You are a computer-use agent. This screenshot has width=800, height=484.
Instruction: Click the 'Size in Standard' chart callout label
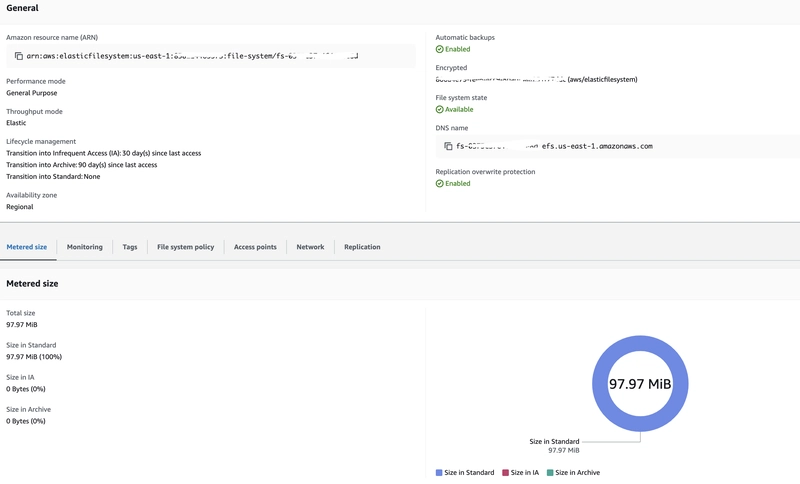click(554, 442)
